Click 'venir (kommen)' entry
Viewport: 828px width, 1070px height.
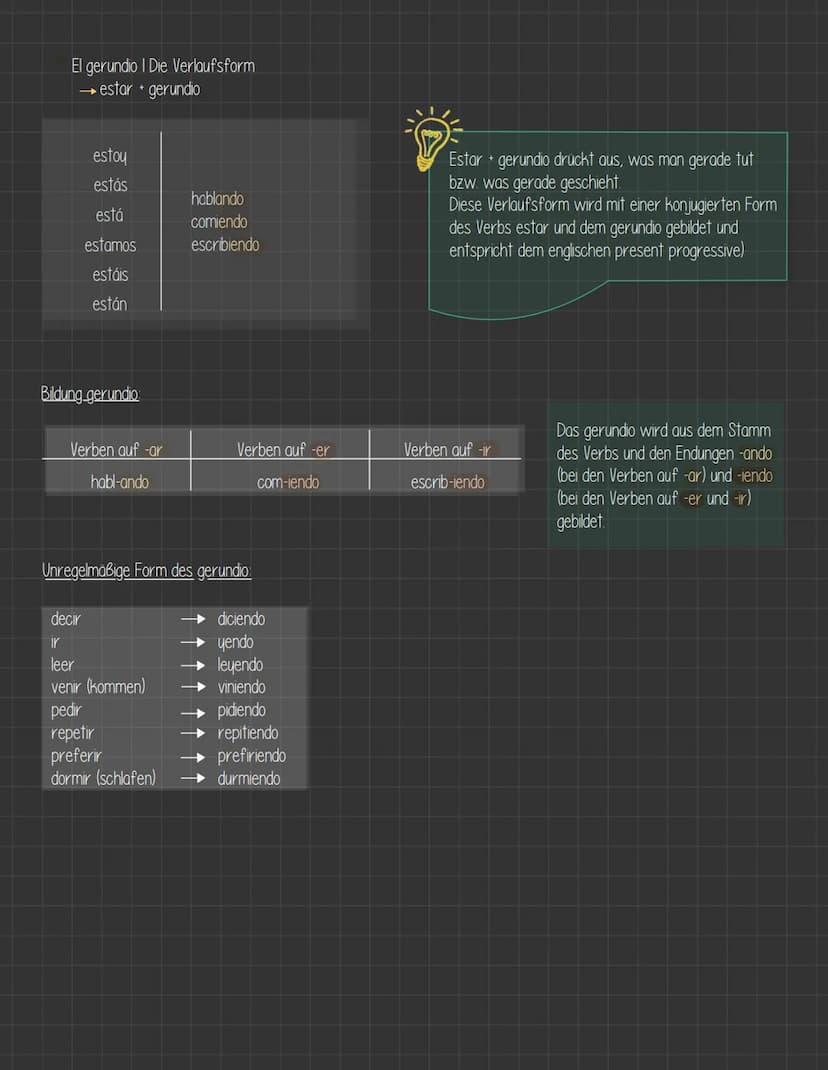tap(98, 687)
